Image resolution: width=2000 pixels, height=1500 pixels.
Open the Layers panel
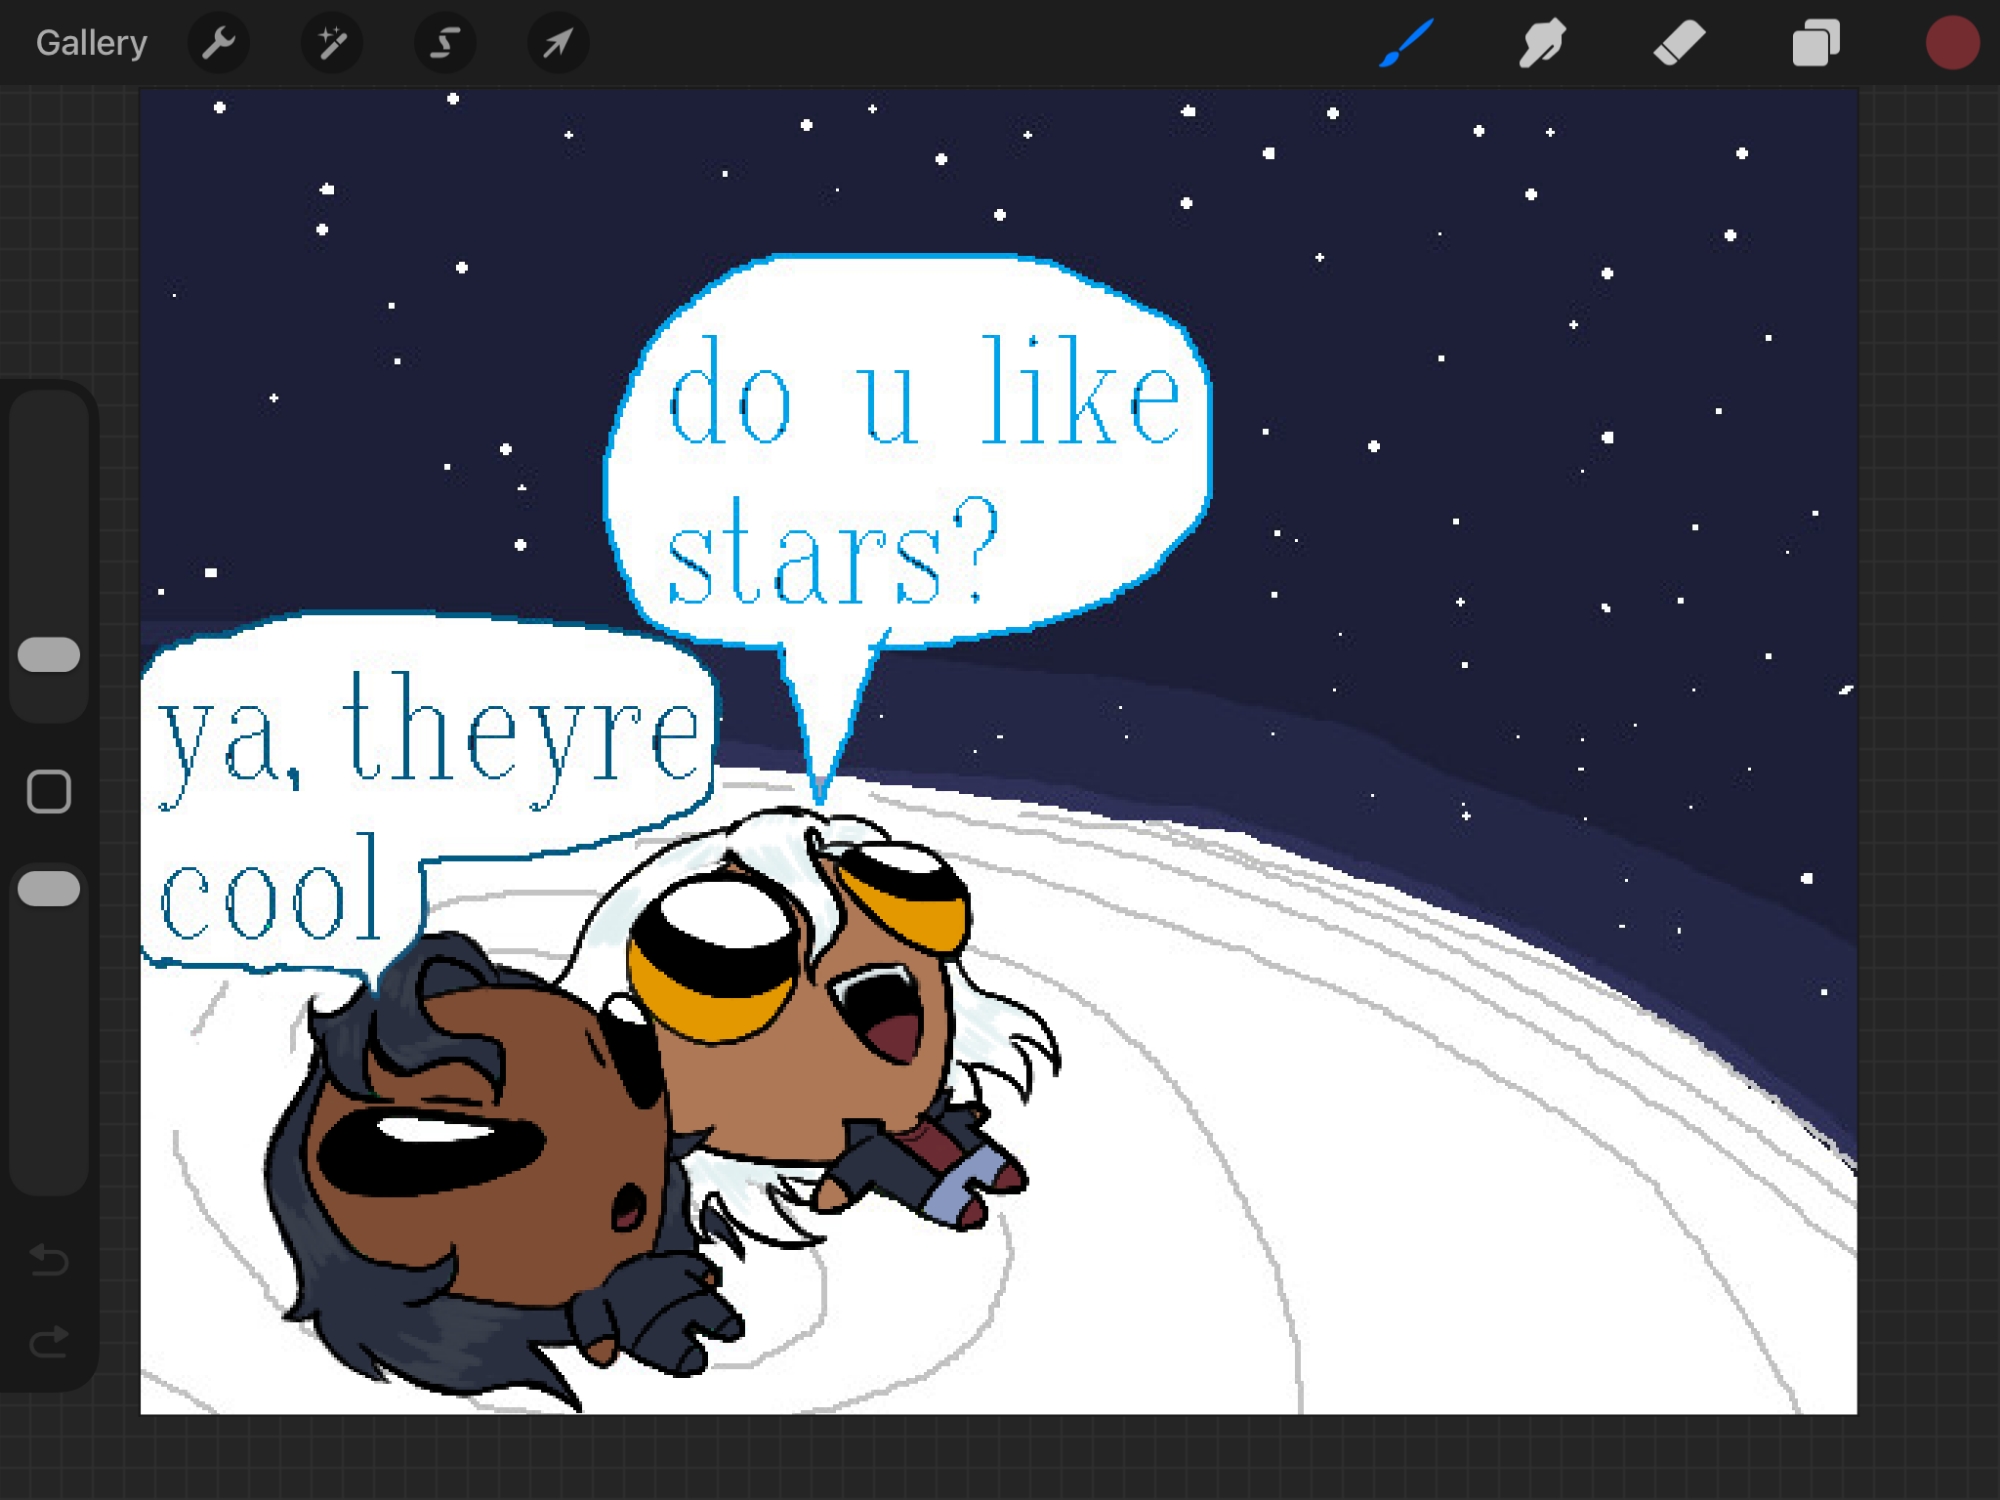[x=1815, y=43]
